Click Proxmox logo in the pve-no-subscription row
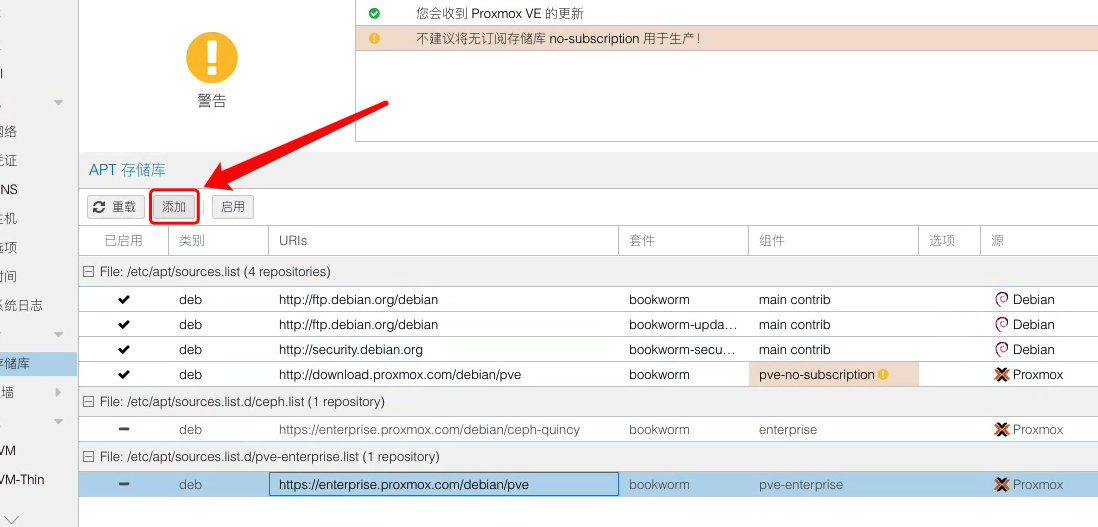 coord(1001,374)
